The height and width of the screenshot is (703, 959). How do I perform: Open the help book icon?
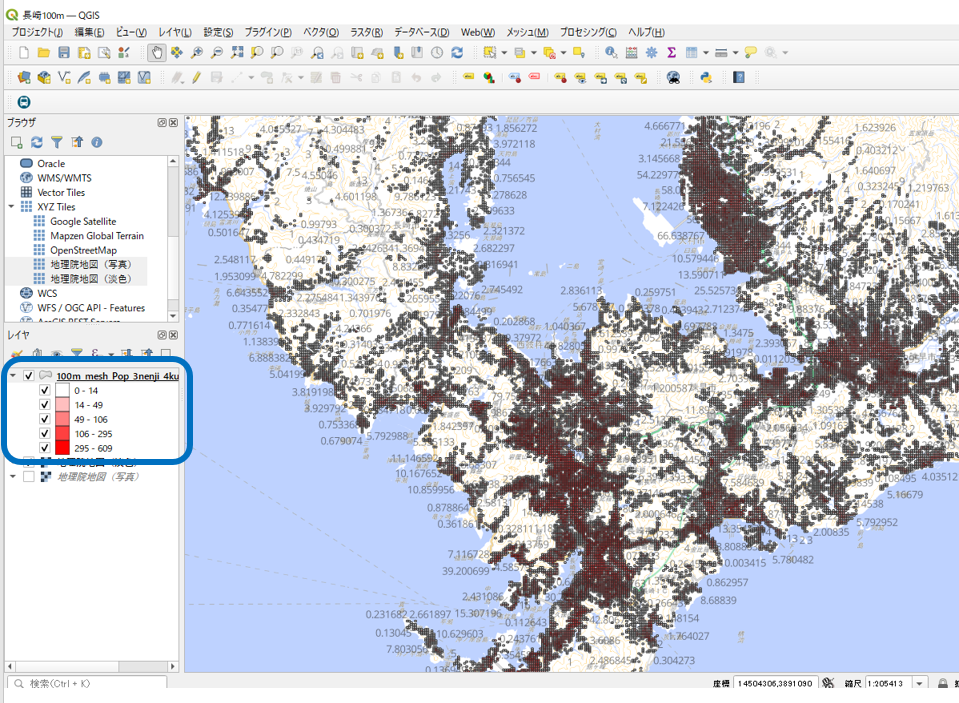[739, 78]
